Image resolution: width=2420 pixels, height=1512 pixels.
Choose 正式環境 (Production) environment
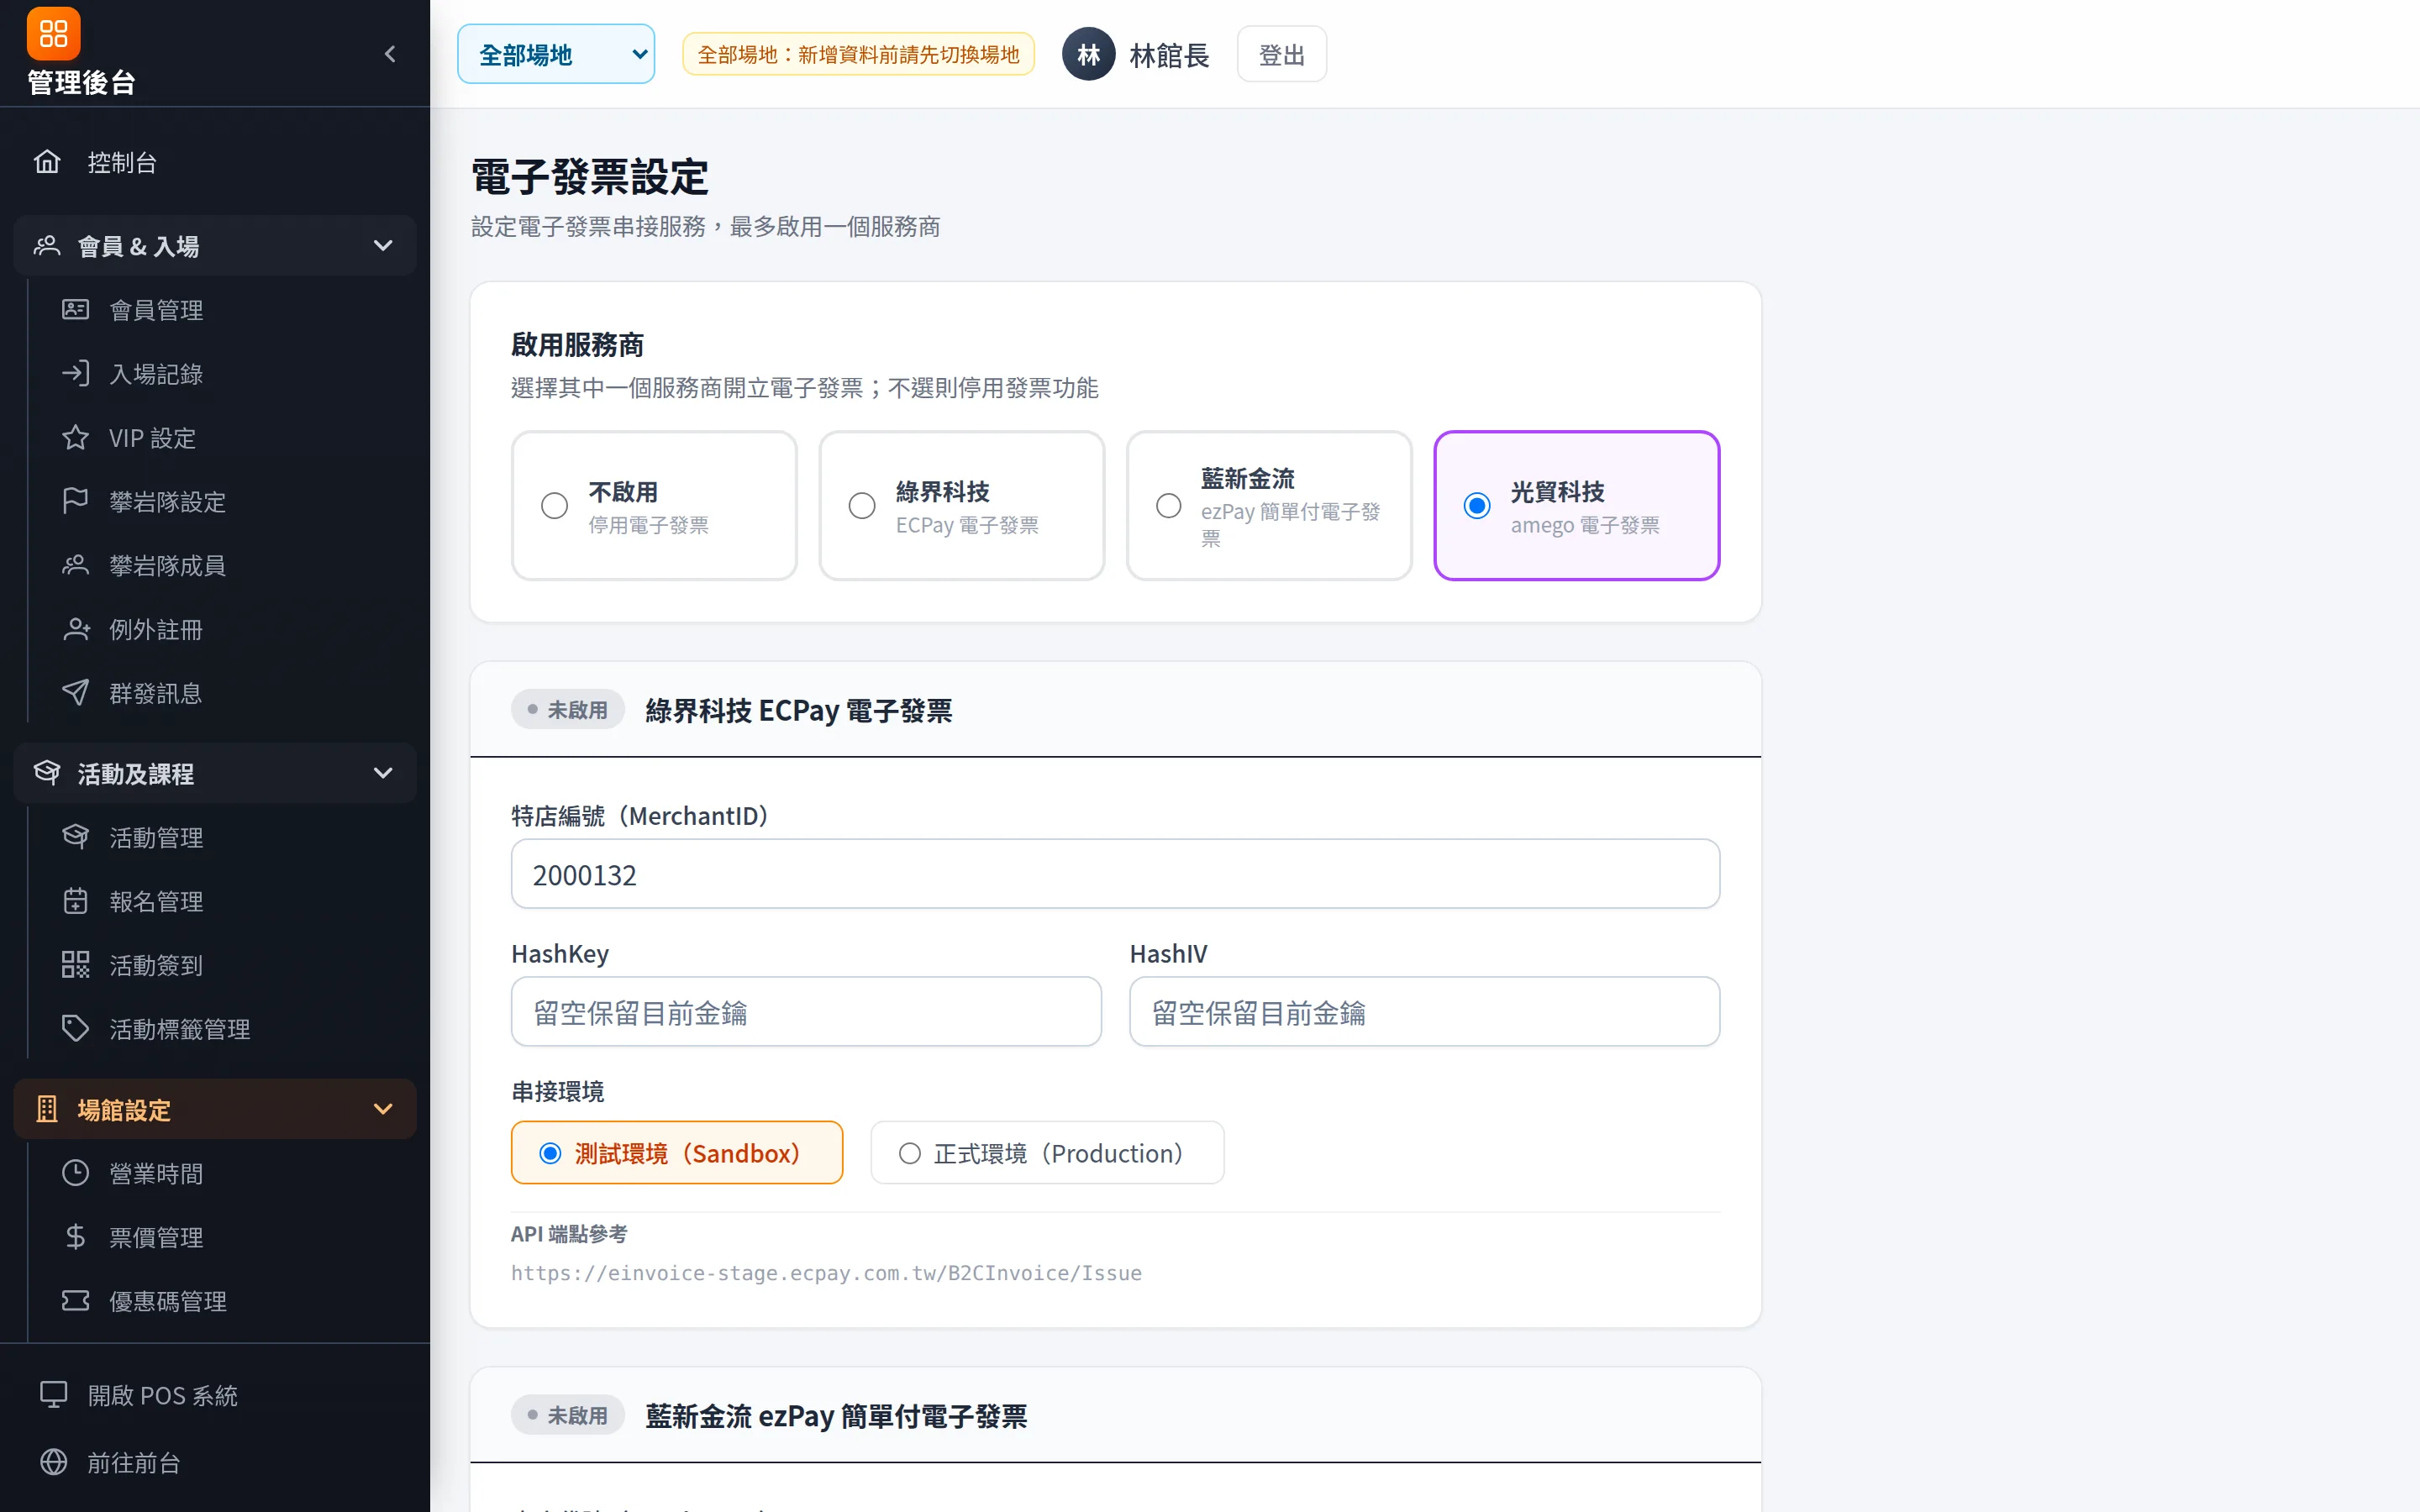click(1047, 1153)
